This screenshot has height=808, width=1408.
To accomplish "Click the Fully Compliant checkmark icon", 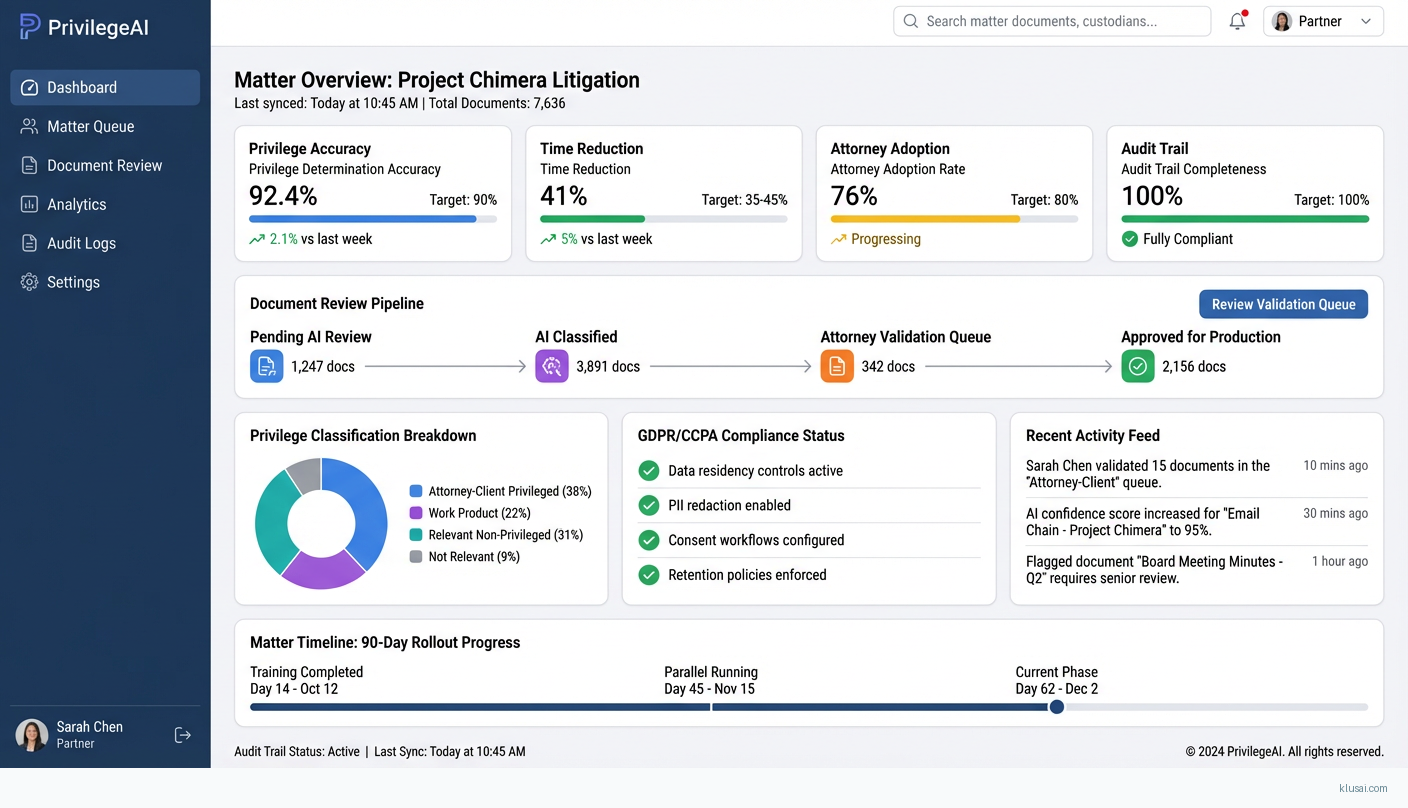I will [x=1130, y=239].
